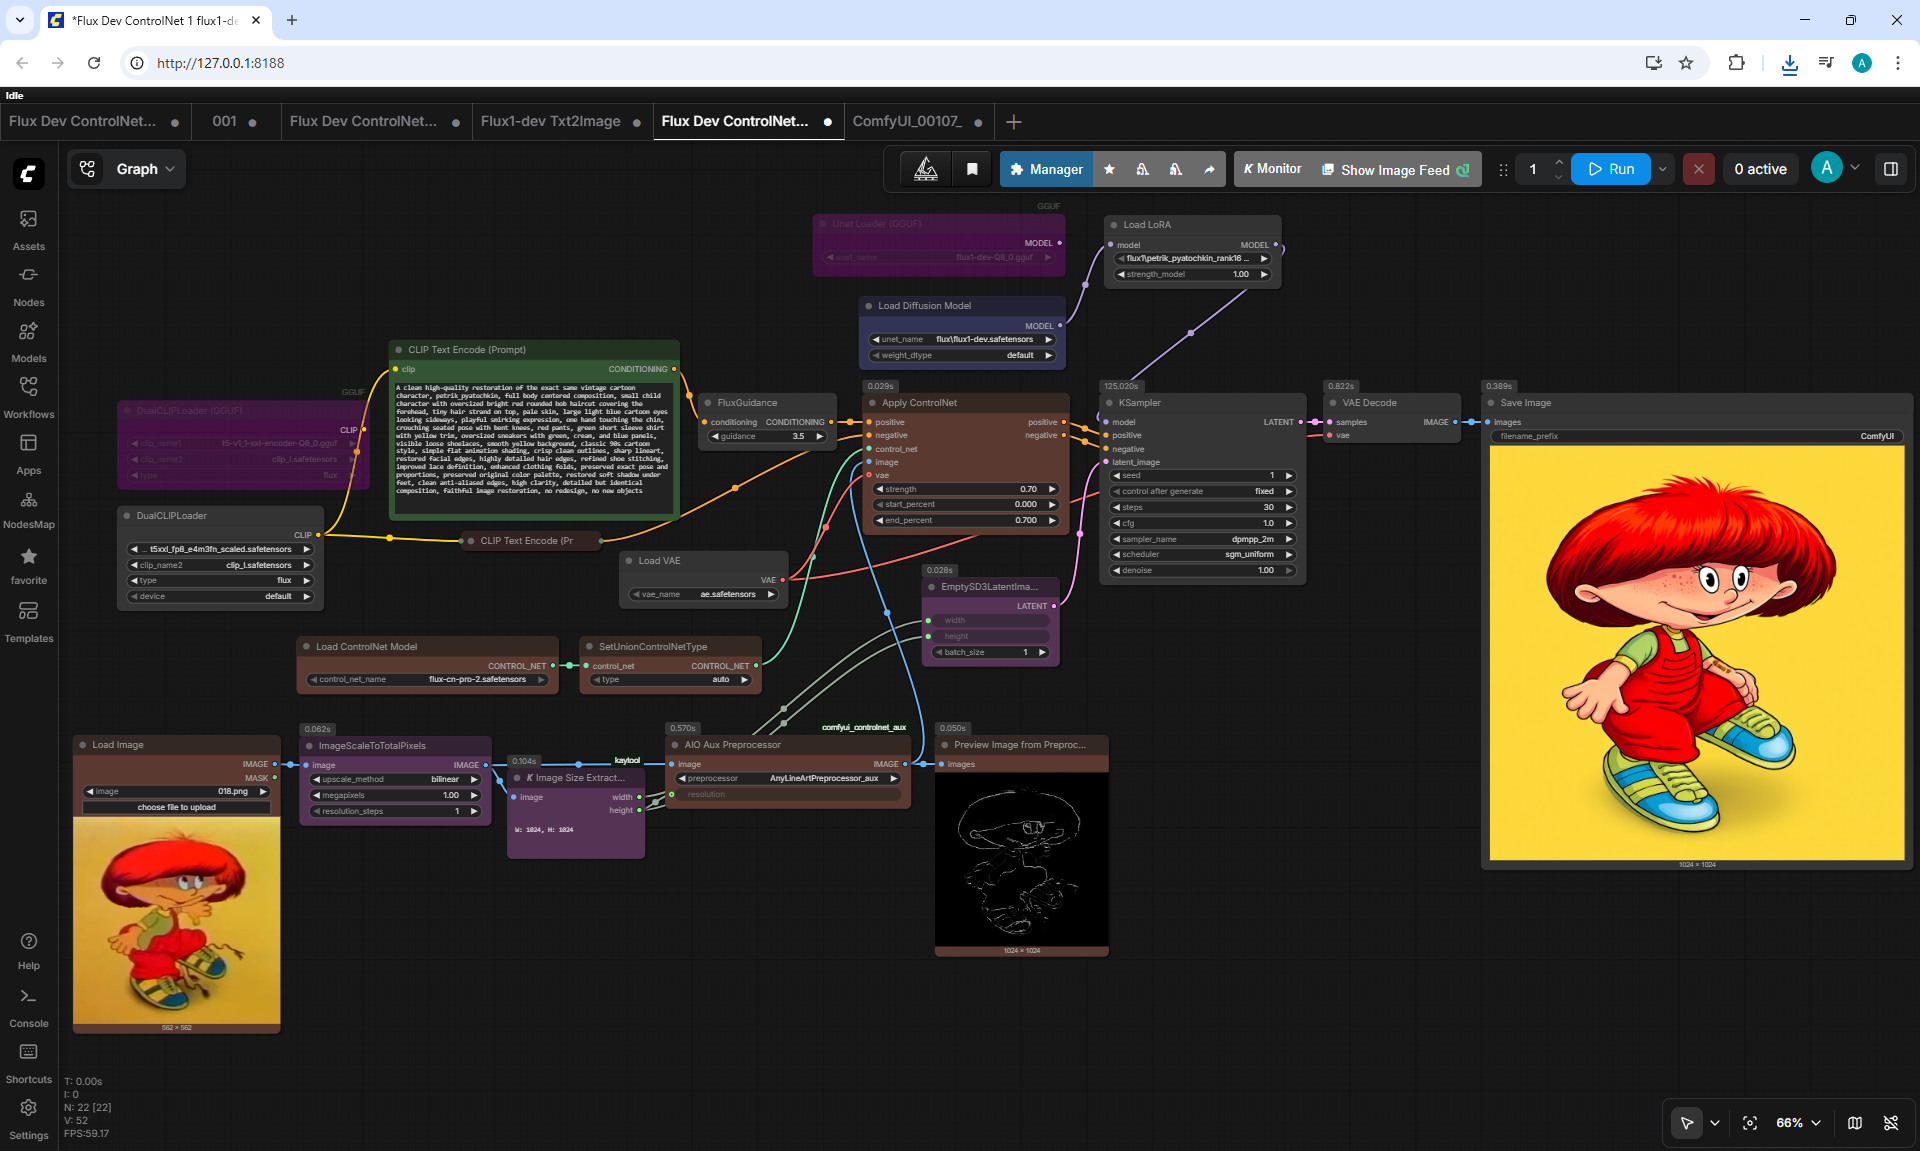Open the Assets sidebar panel
This screenshot has height=1151, width=1920.
coord(28,230)
